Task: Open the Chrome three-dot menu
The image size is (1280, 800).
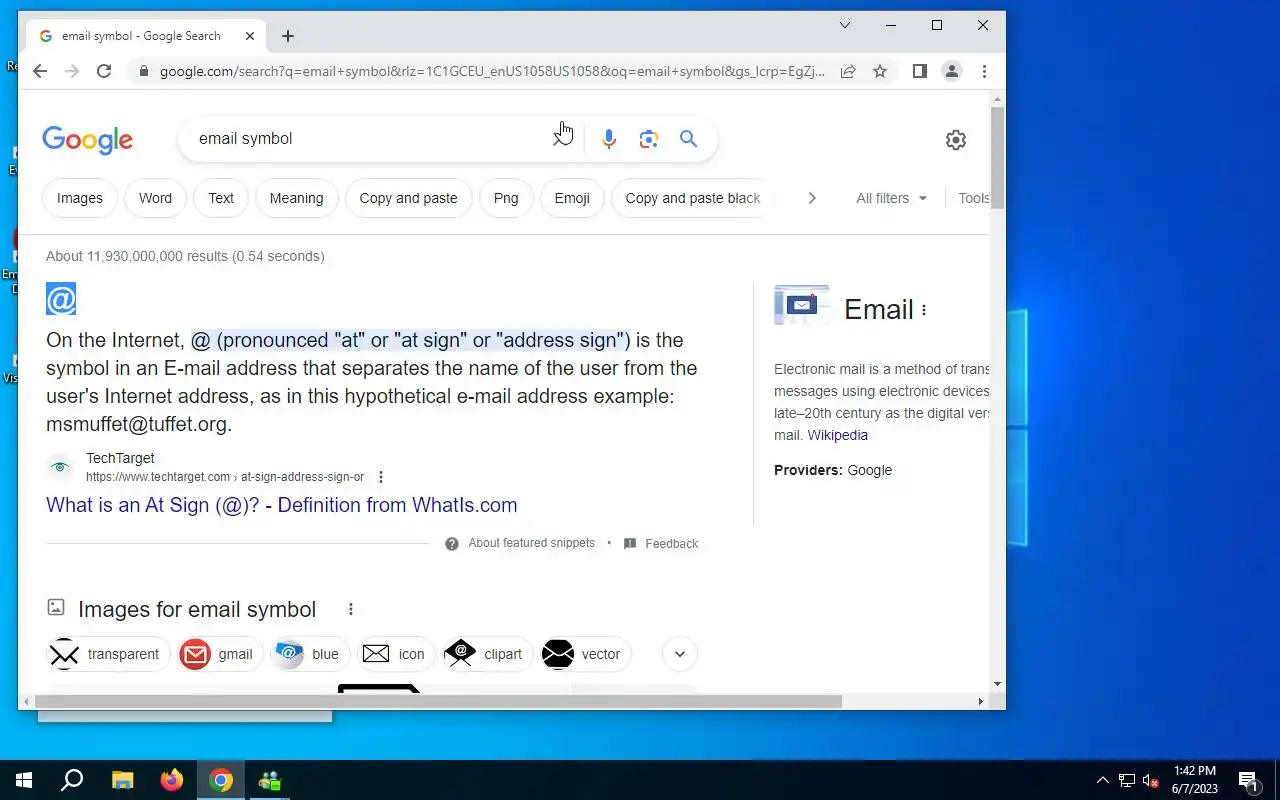Action: [x=984, y=71]
